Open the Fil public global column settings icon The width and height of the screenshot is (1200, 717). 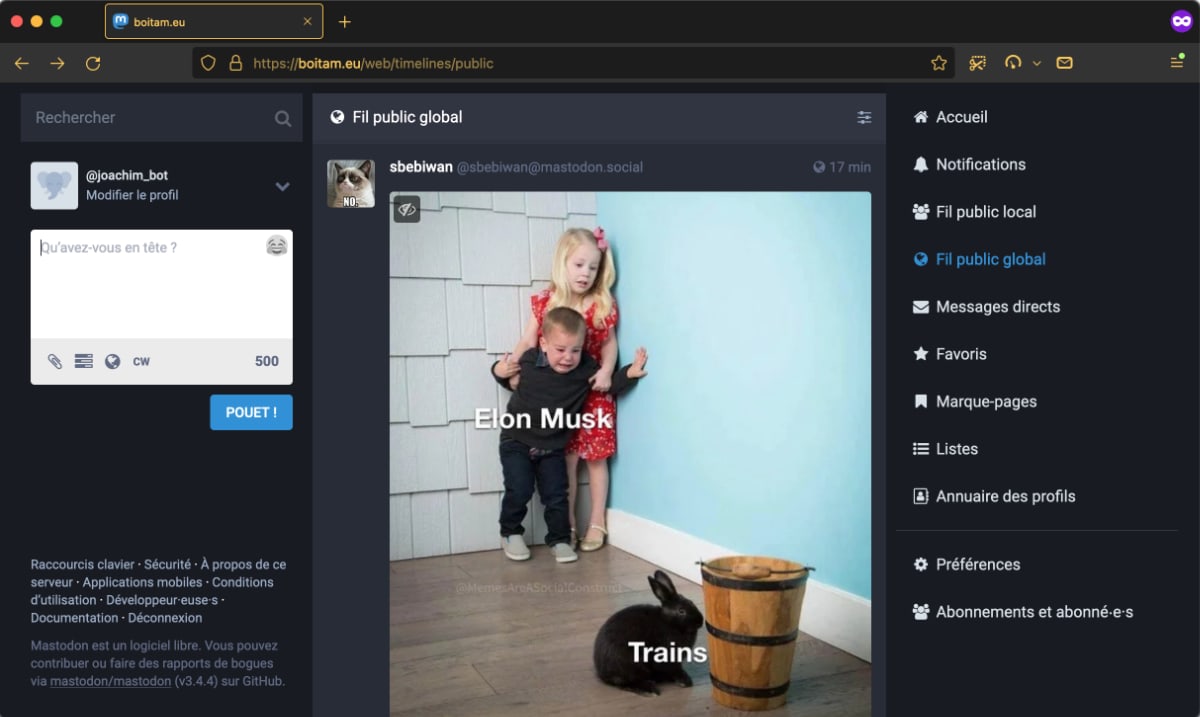click(x=864, y=117)
